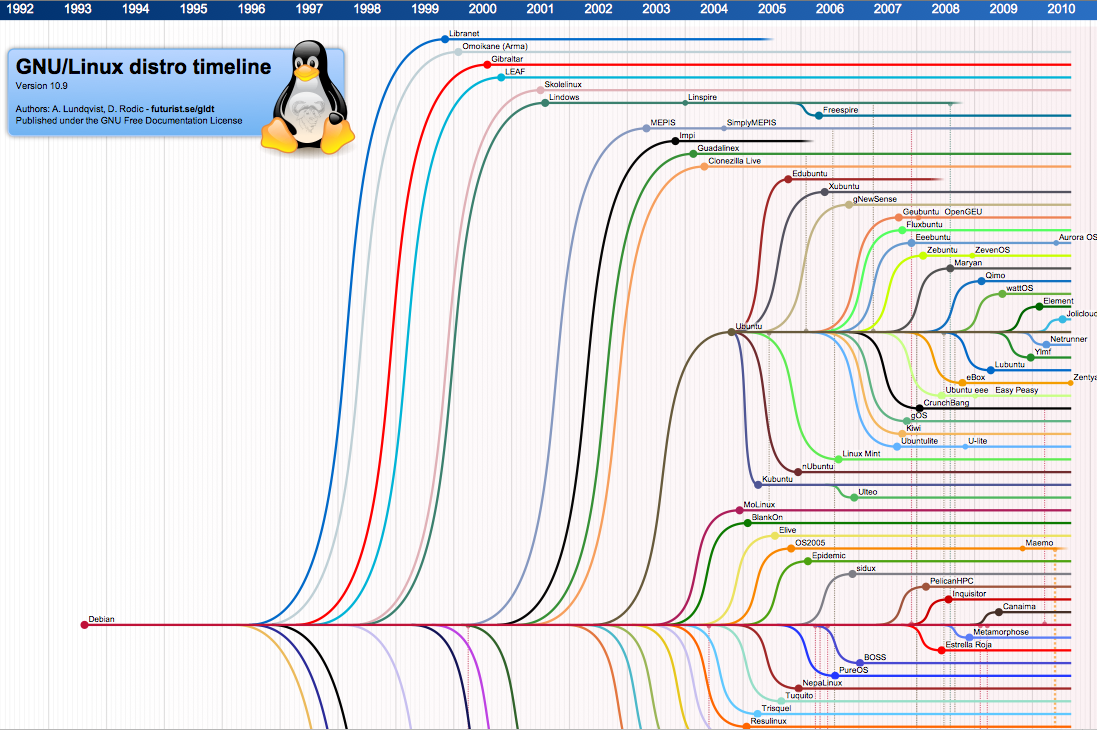Click the Impi black node
This screenshot has width=1097, height=730.
pyautogui.click(x=675, y=141)
